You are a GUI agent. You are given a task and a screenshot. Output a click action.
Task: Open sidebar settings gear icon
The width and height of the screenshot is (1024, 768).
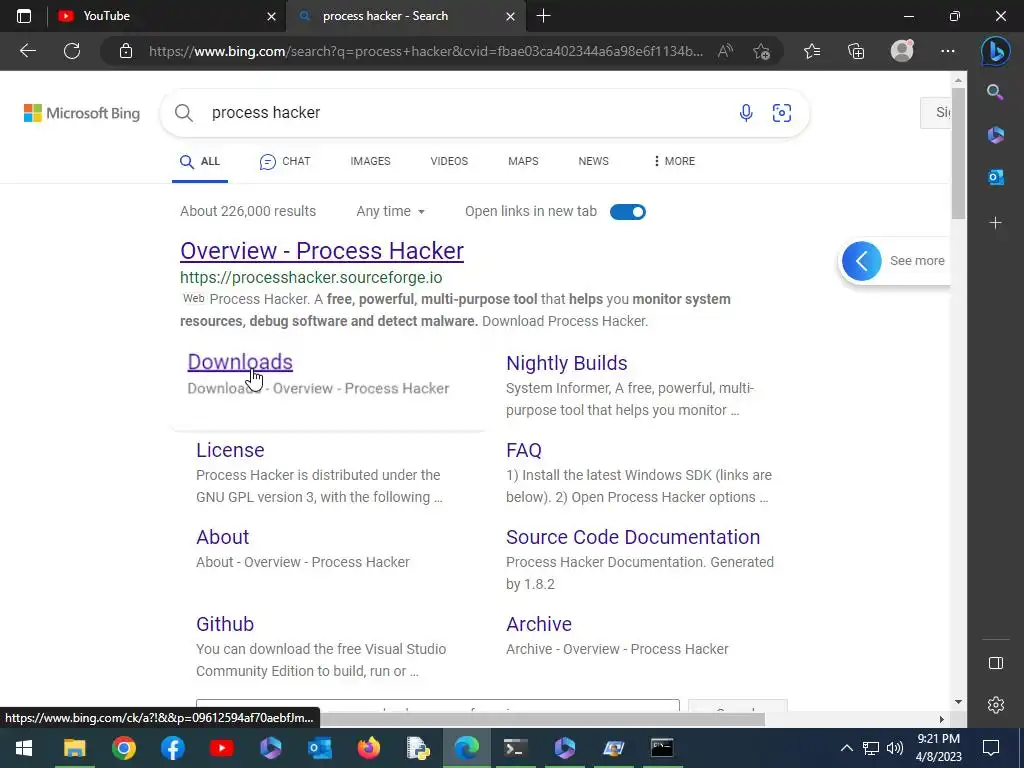(995, 705)
